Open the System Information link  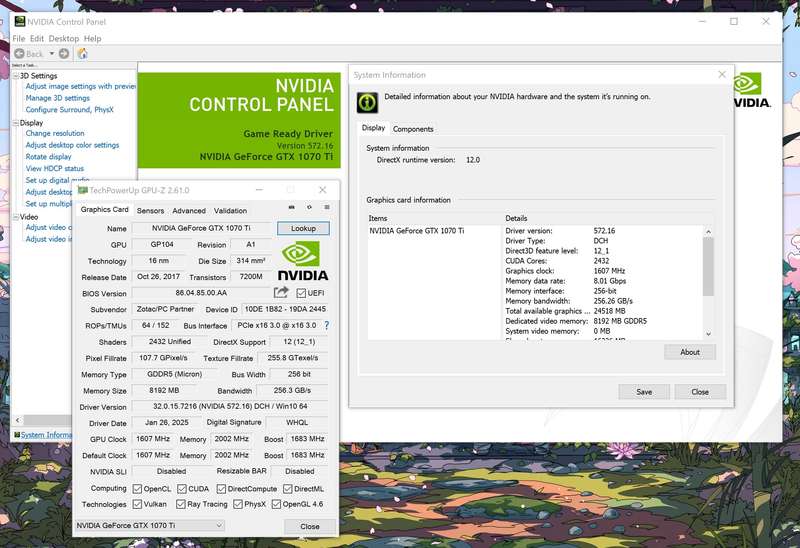tap(46, 435)
